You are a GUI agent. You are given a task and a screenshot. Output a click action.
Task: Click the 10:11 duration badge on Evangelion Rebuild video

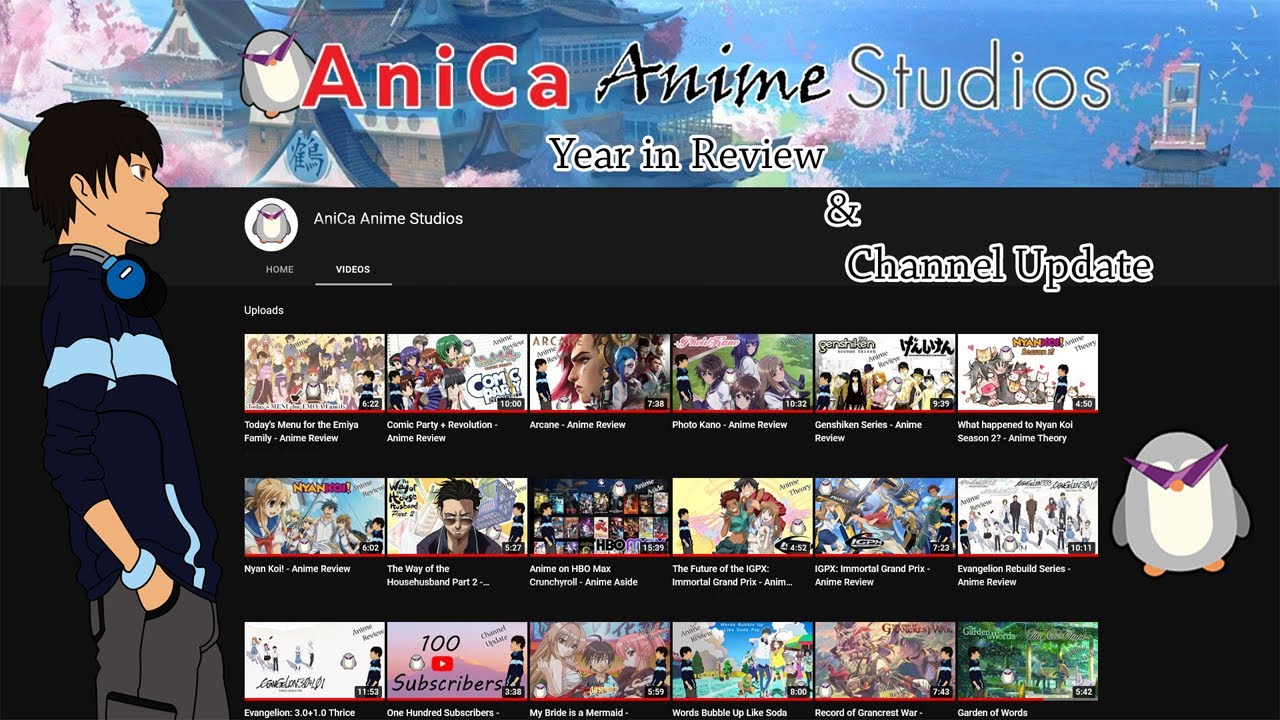(1082, 548)
